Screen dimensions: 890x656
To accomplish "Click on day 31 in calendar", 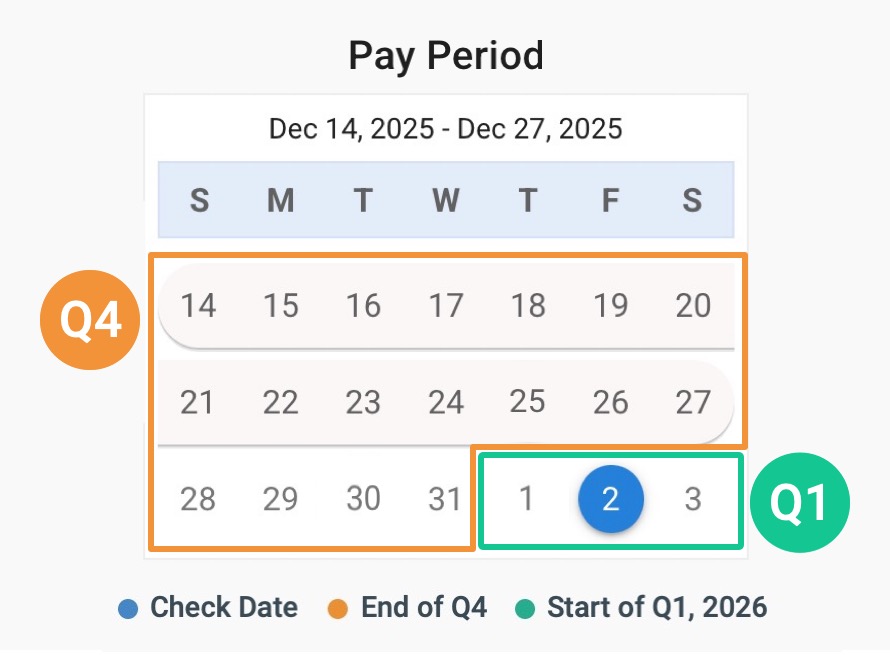I will [445, 498].
